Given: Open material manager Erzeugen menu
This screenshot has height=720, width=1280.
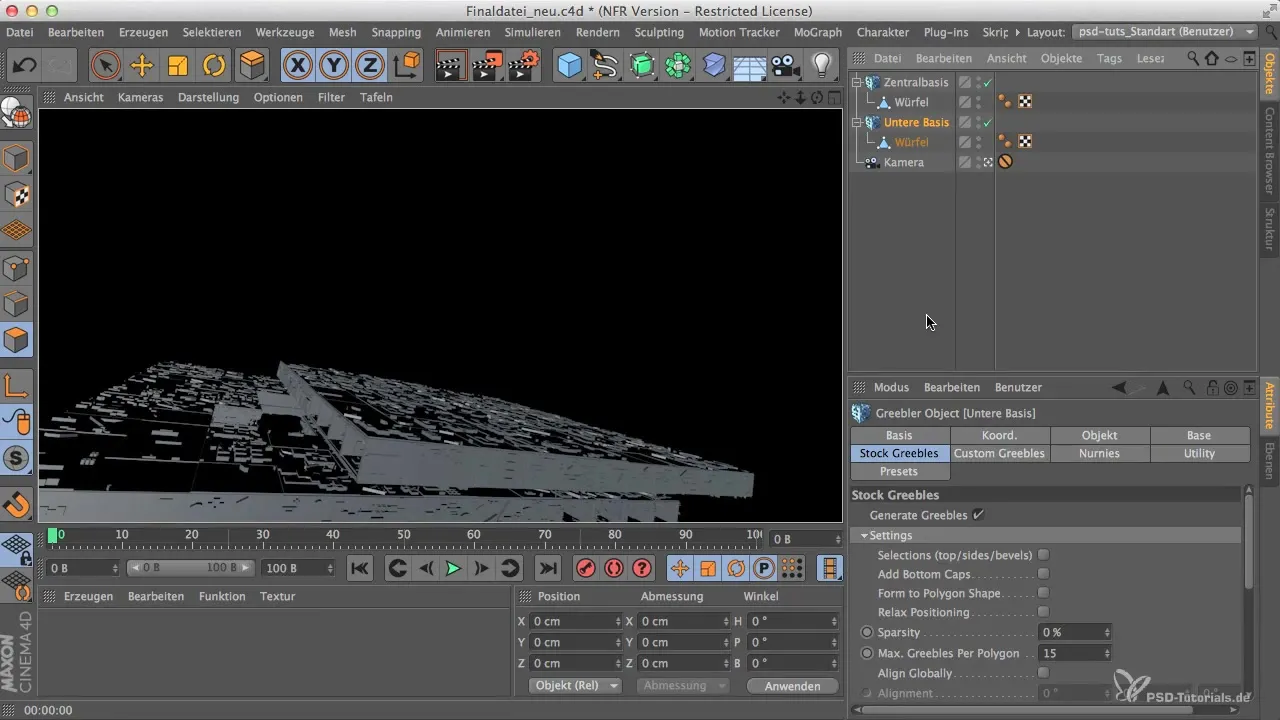Looking at the screenshot, I should coord(88,596).
